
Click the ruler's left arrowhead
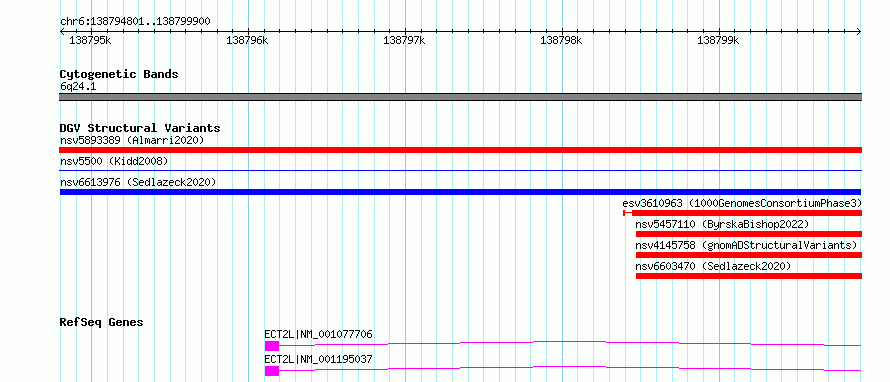pyautogui.click(x=62, y=32)
